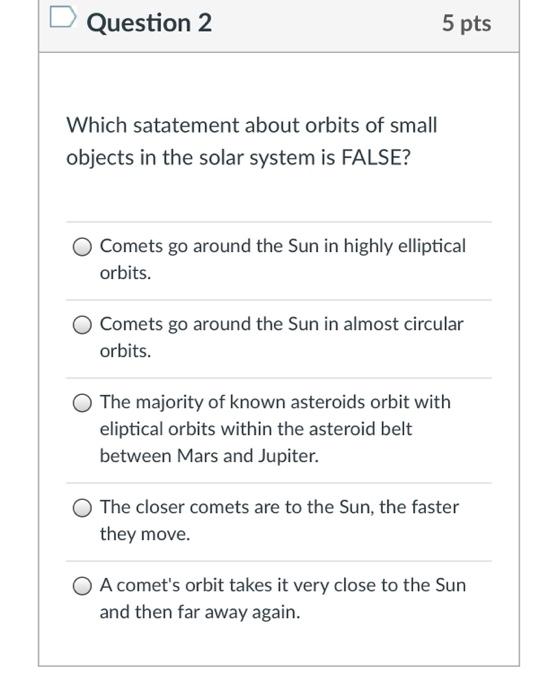Click the 'Comets go around the Sun in almost circular' label
The height and width of the screenshot is (700, 557).
click(282, 325)
